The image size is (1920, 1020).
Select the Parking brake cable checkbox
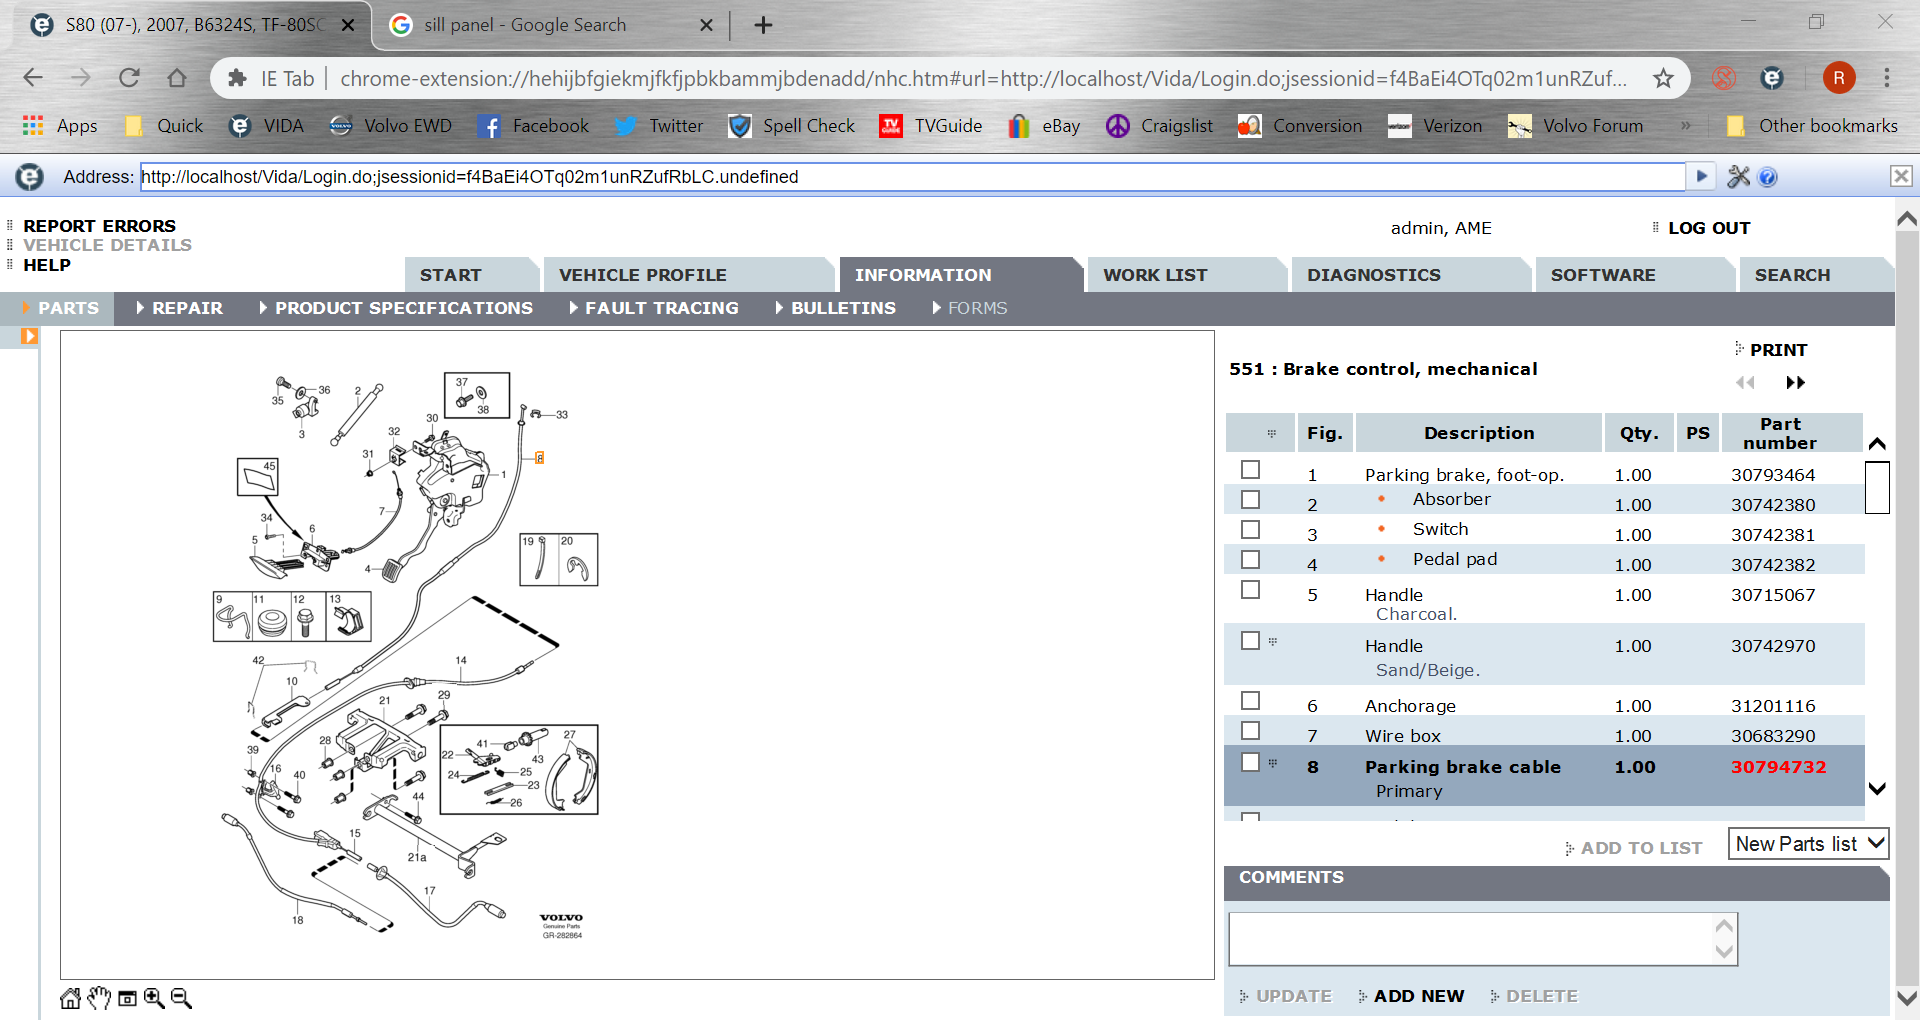pos(1250,763)
